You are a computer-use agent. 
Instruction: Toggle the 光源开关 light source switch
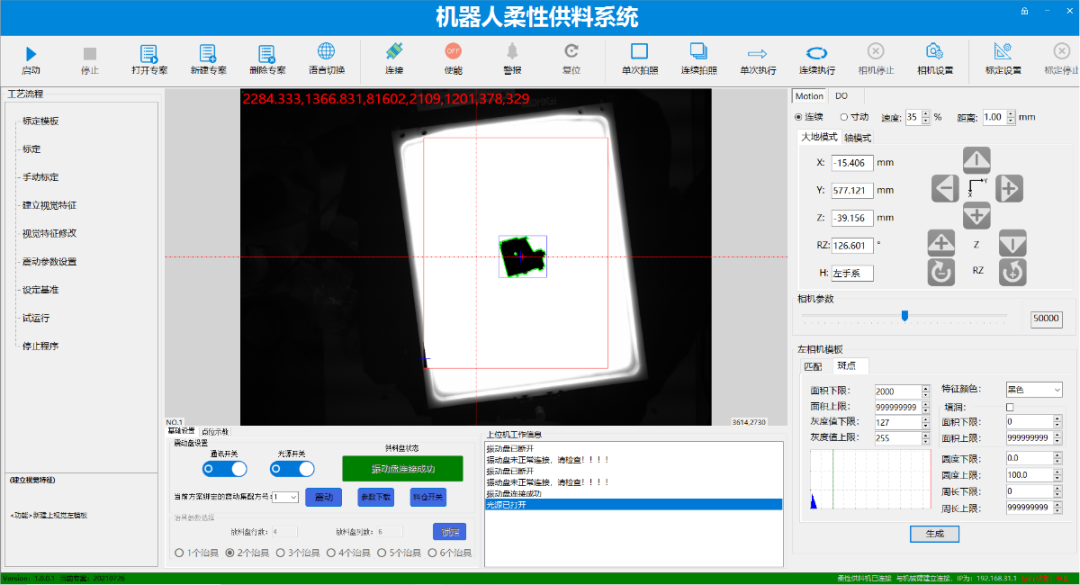click(292, 469)
